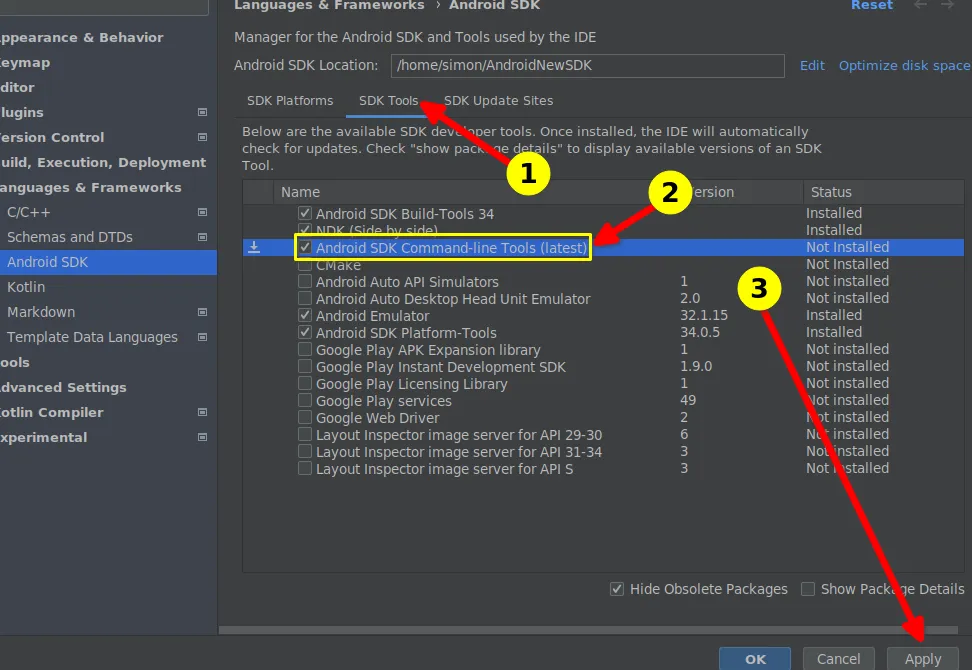Open the Tools settings section
Image resolution: width=972 pixels, height=670 pixels.
15,362
